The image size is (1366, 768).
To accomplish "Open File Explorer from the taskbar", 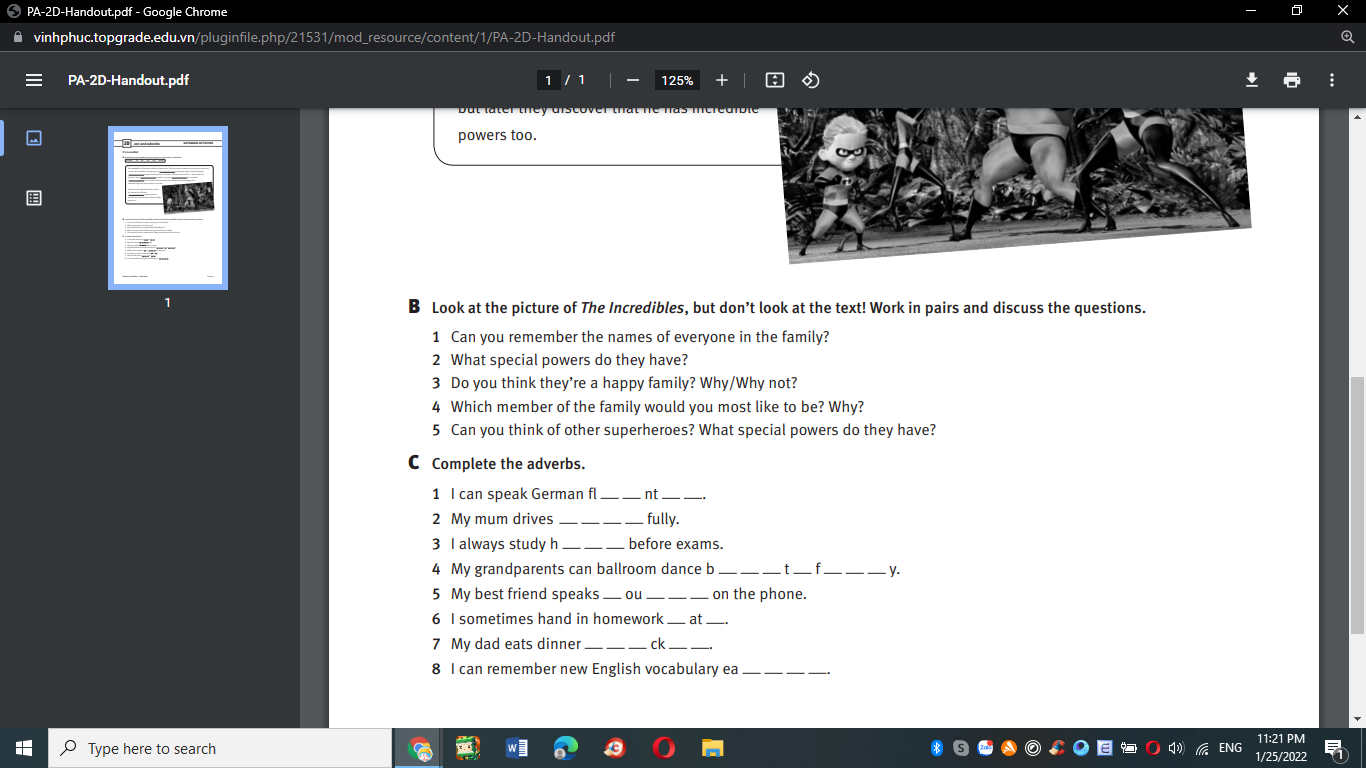I will (712, 748).
